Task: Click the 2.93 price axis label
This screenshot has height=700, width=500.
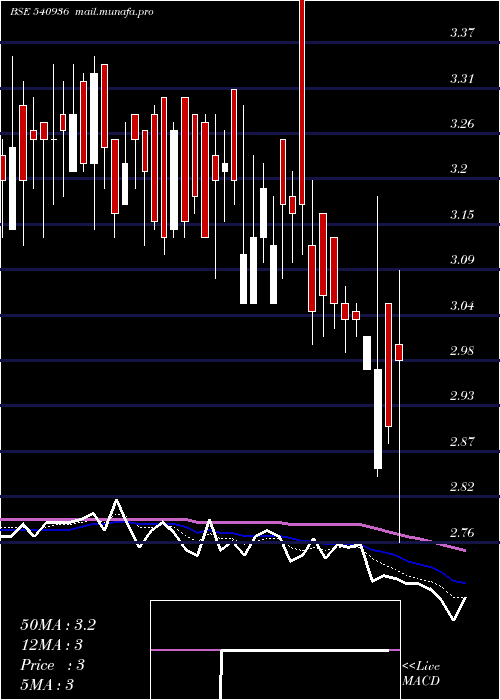Action: click(462, 396)
